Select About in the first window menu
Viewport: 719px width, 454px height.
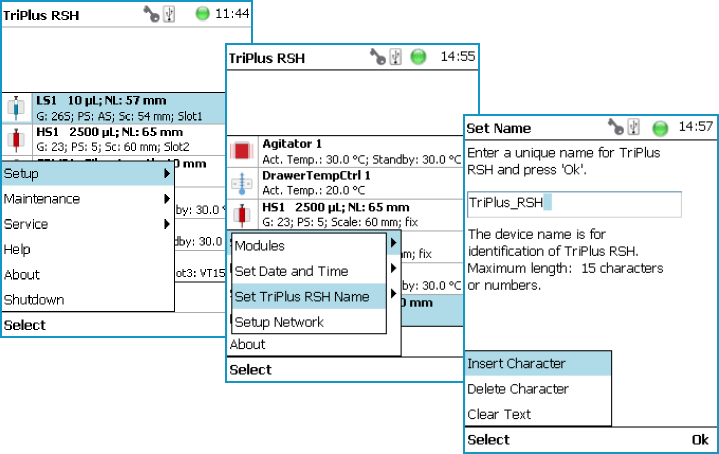click(88, 274)
